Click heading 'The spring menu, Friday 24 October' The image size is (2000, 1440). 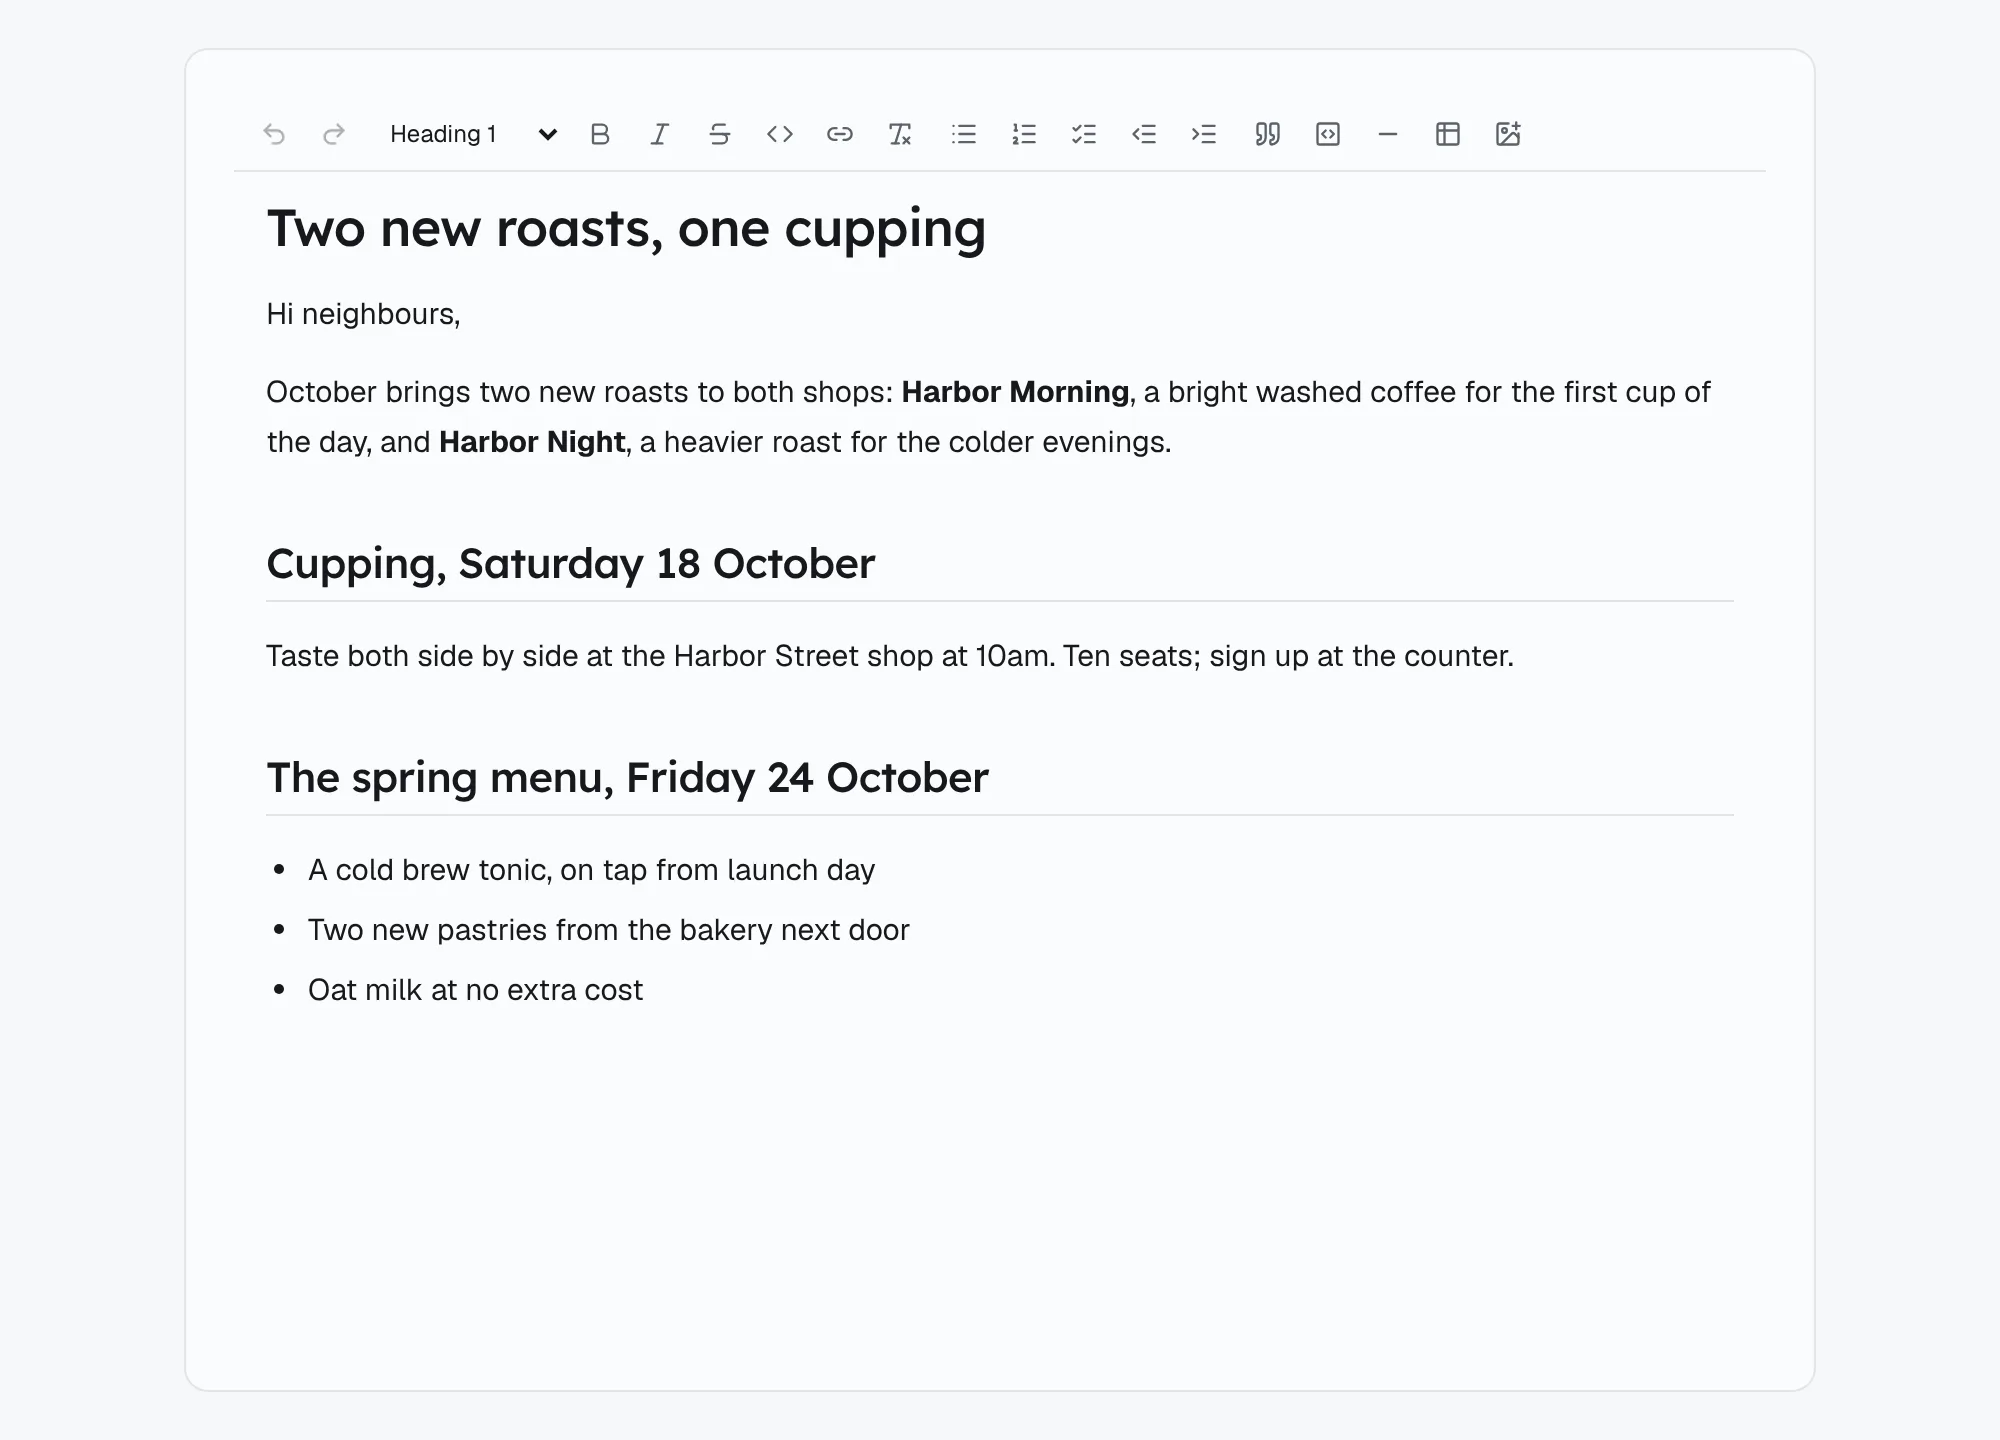627,778
